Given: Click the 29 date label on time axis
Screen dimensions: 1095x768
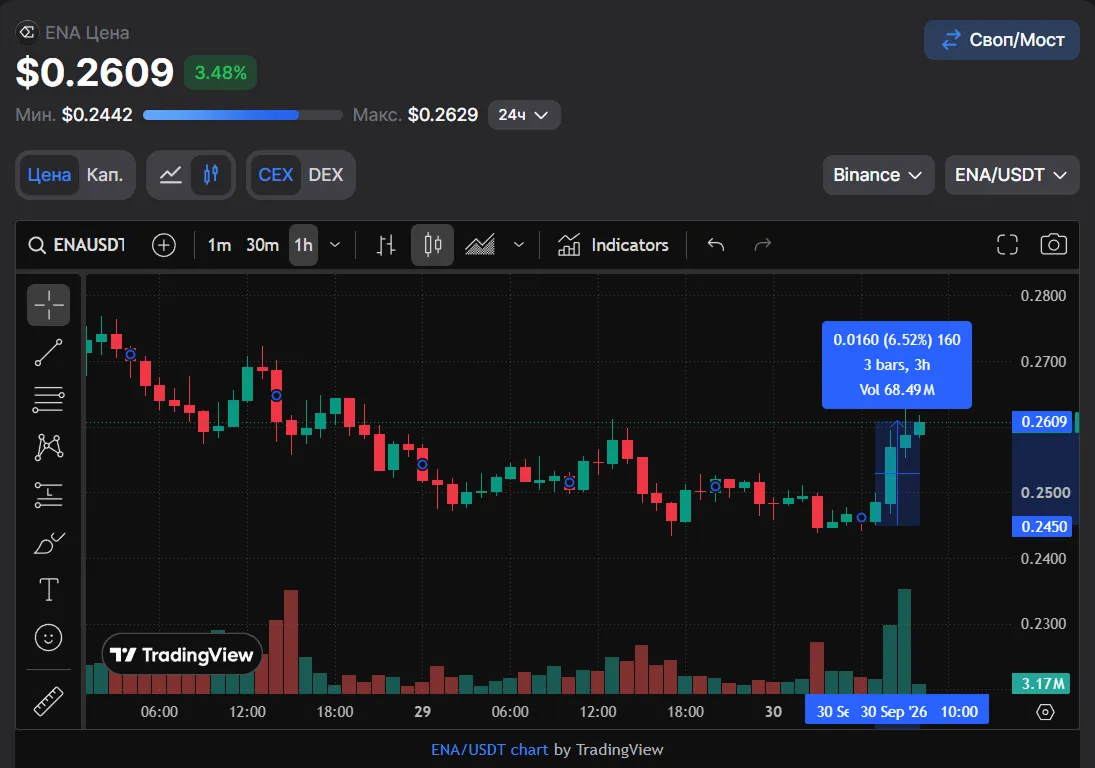Looking at the screenshot, I should tap(422, 712).
